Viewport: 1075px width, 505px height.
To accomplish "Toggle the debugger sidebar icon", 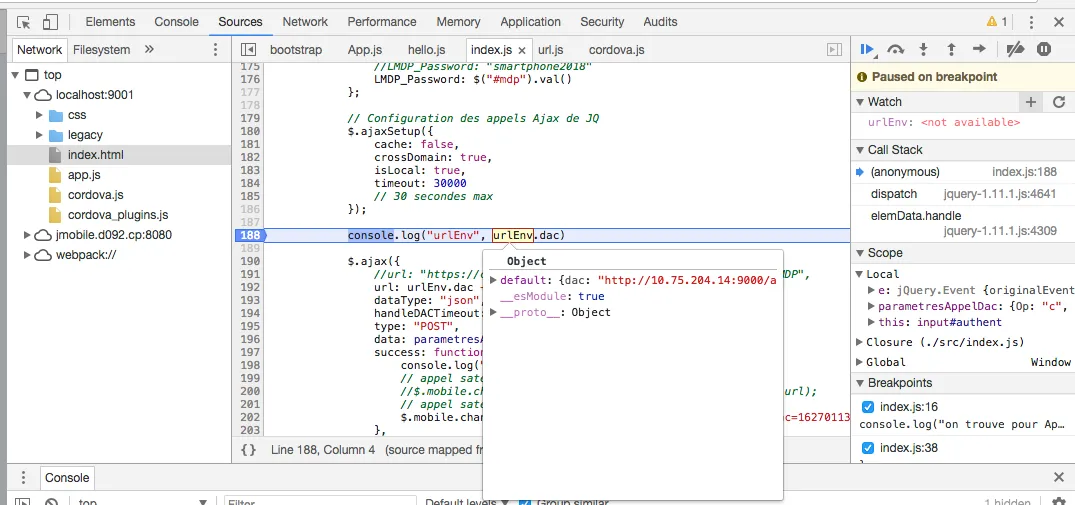I will [x=834, y=49].
